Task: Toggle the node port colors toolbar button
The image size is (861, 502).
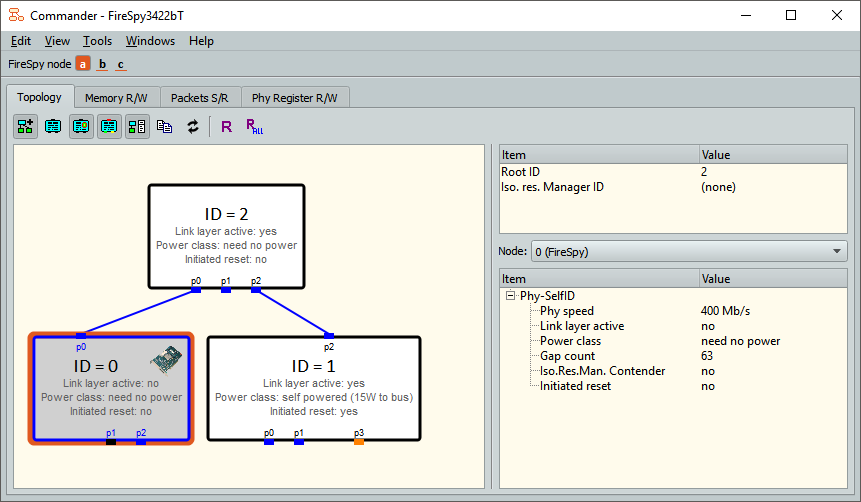Action: point(109,127)
